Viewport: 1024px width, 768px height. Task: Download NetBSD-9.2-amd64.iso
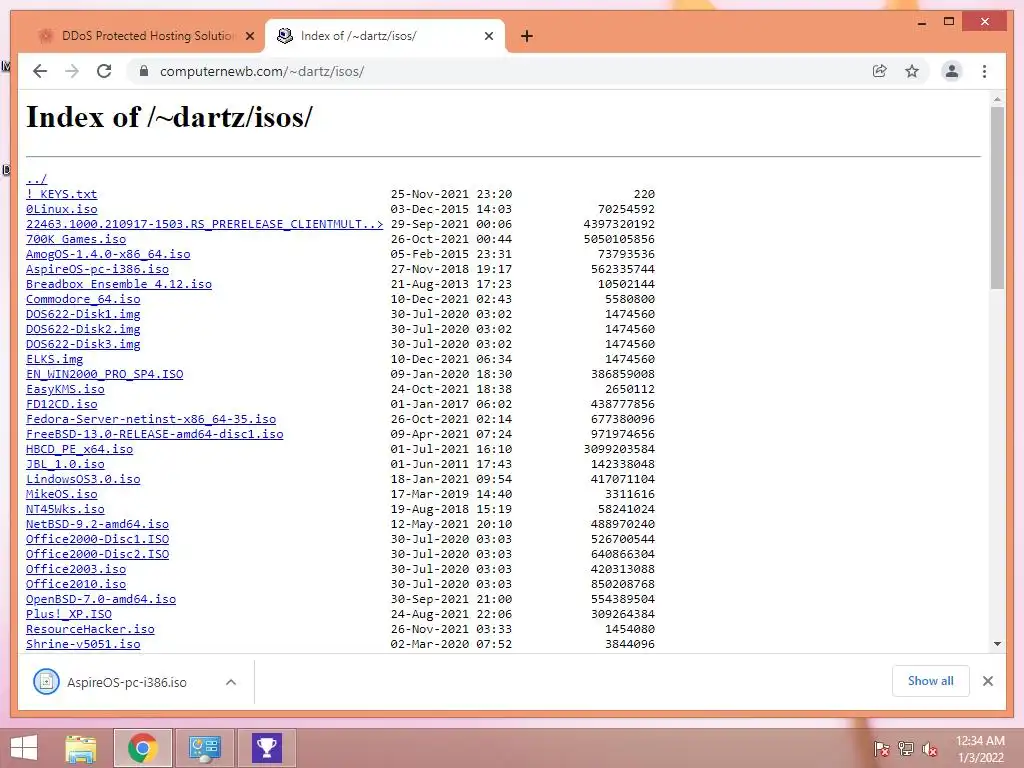click(x=97, y=524)
